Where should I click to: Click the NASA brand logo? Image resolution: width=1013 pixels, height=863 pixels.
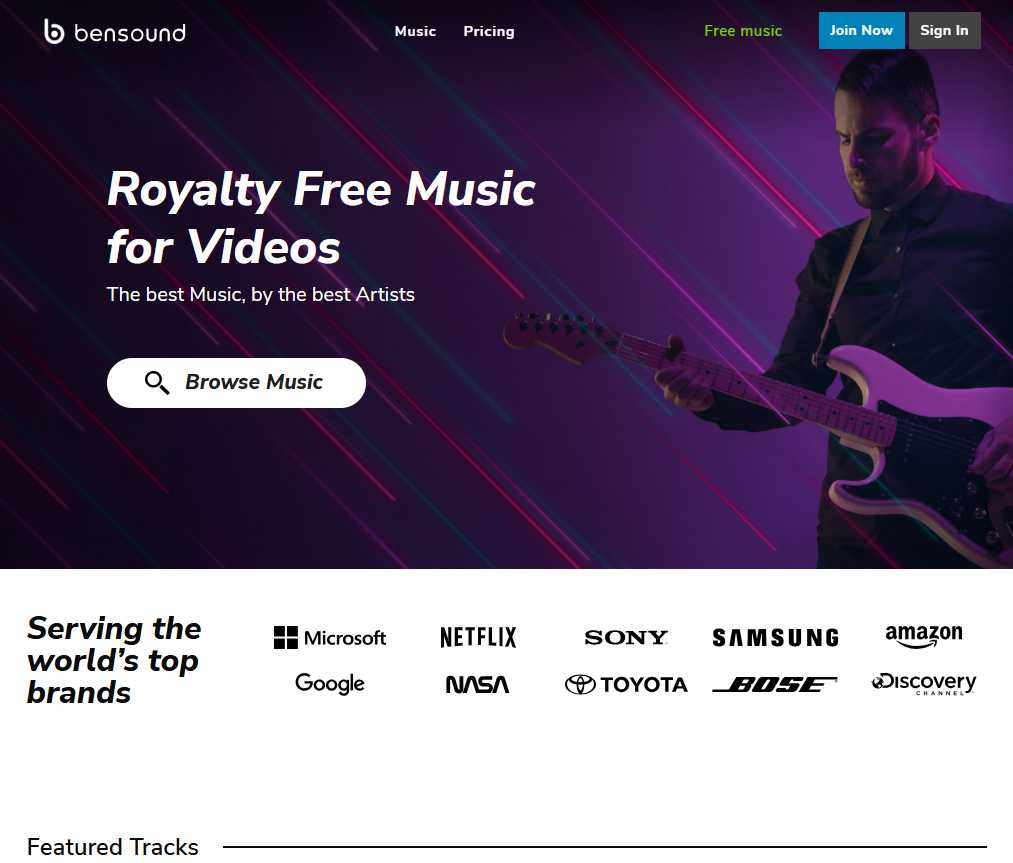[477, 684]
